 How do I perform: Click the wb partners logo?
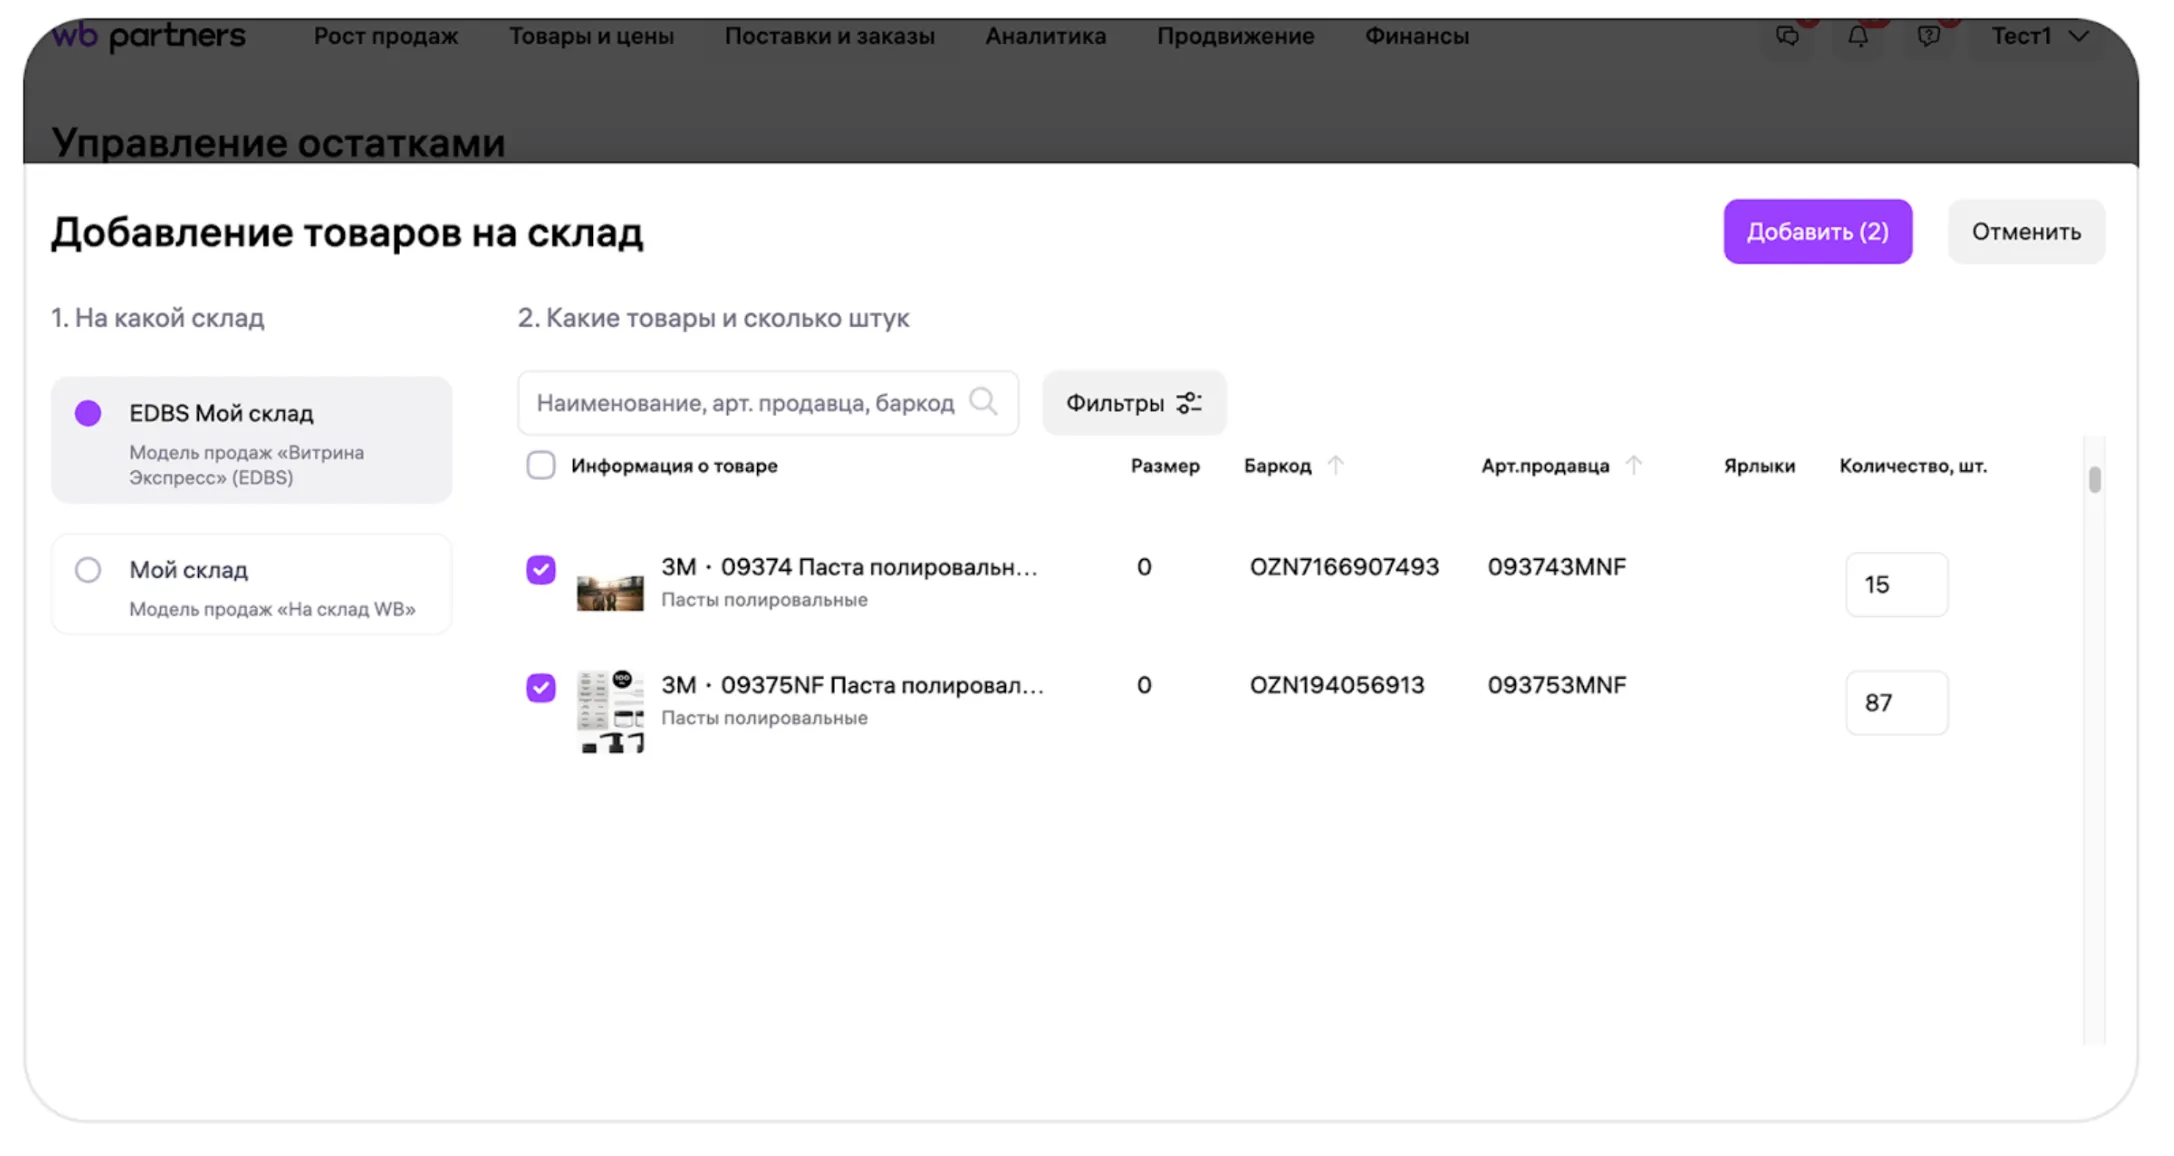click(148, 37)
